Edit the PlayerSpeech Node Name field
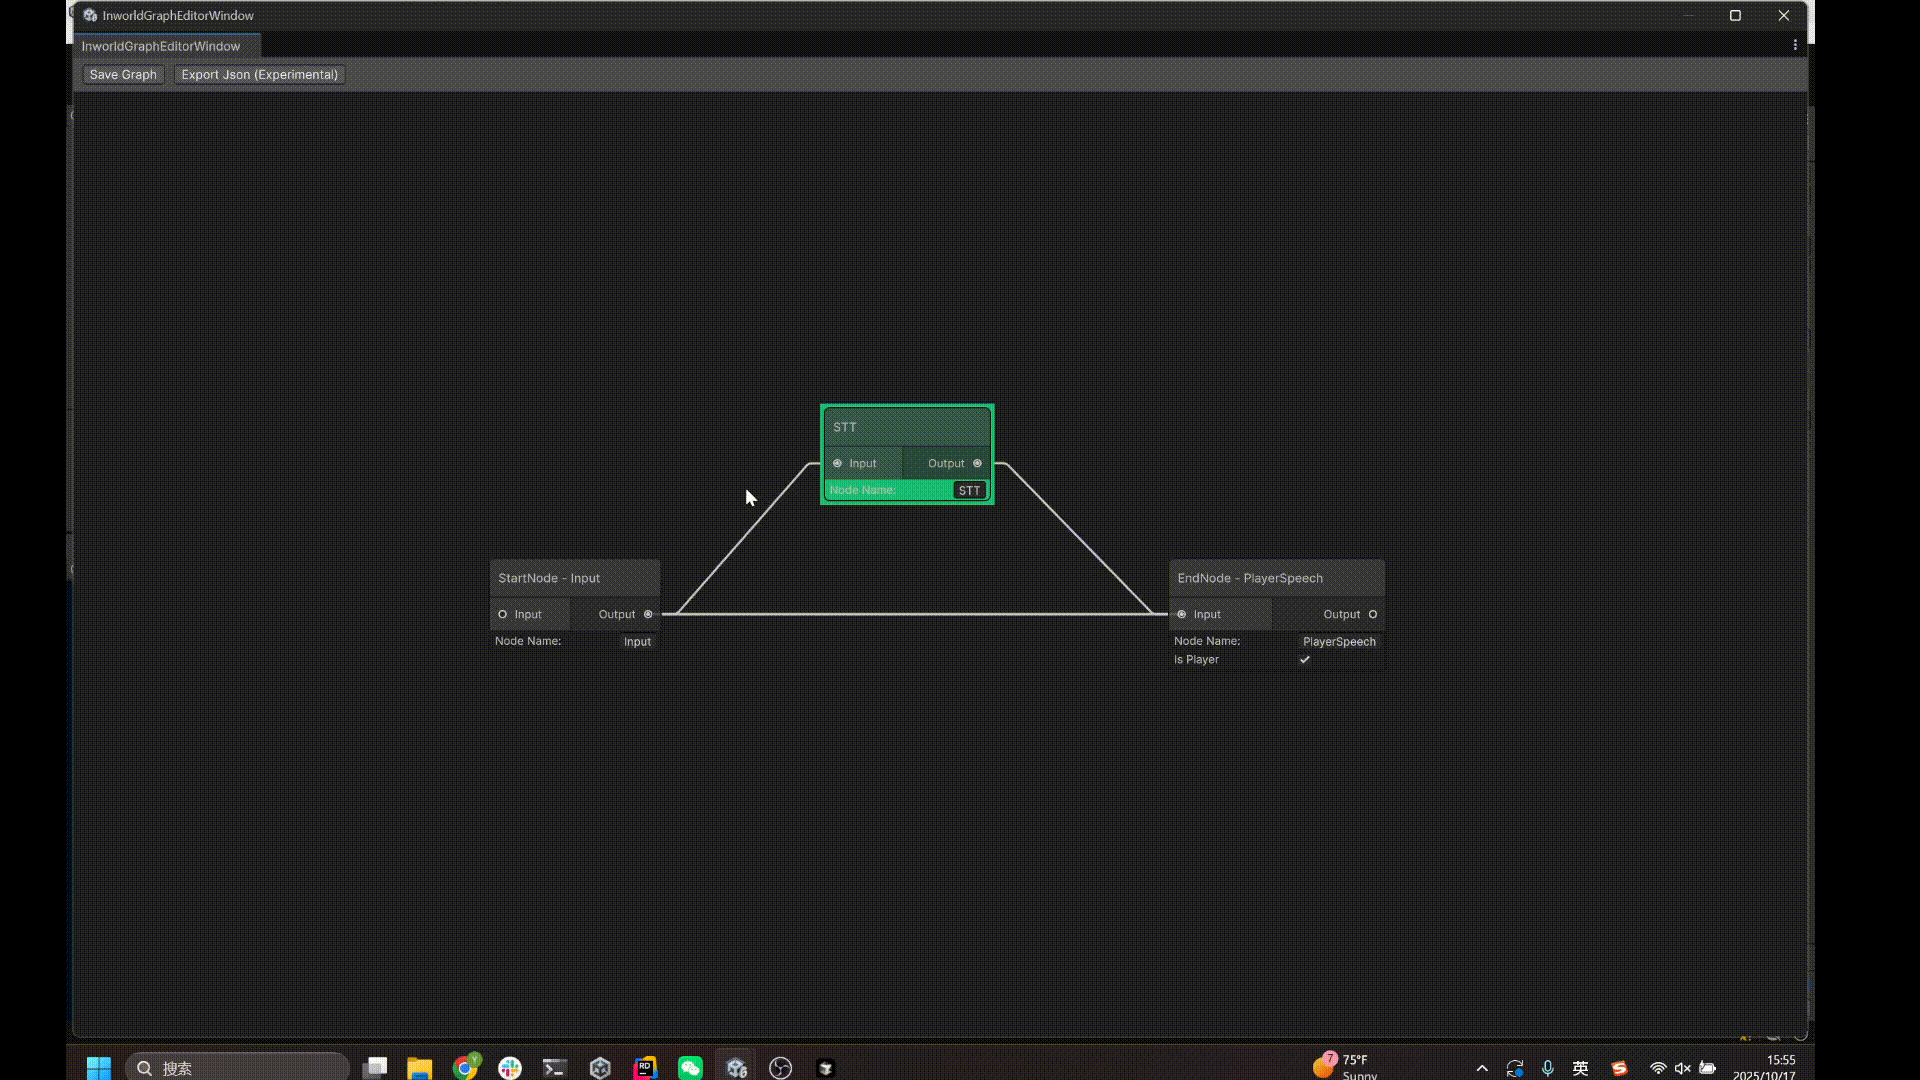1920x1080 pixels. point(1339,642)
